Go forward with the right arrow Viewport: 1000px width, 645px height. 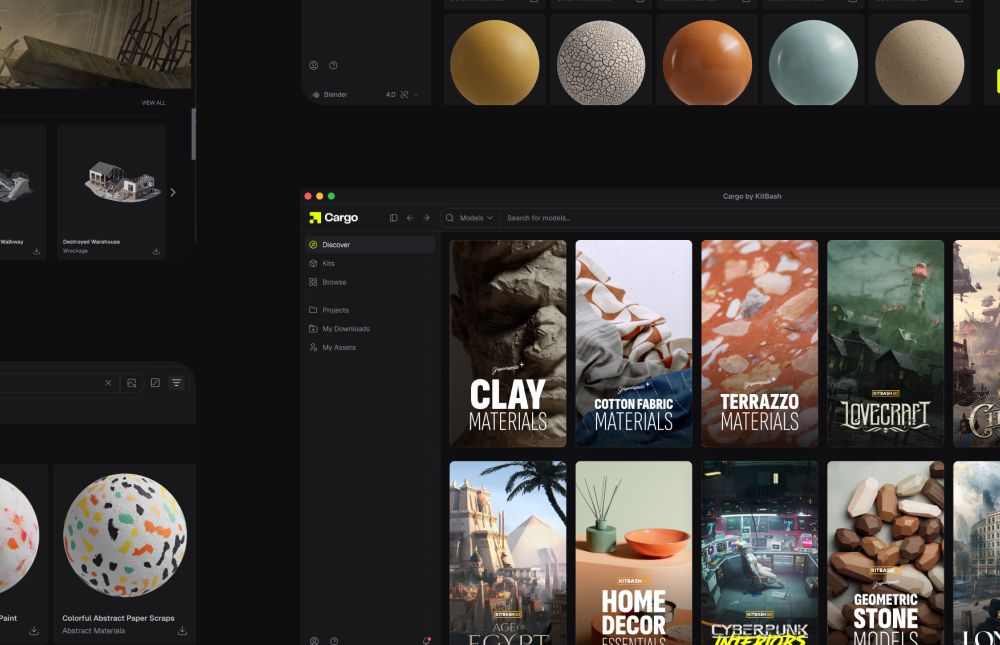[x=426, y=218]
